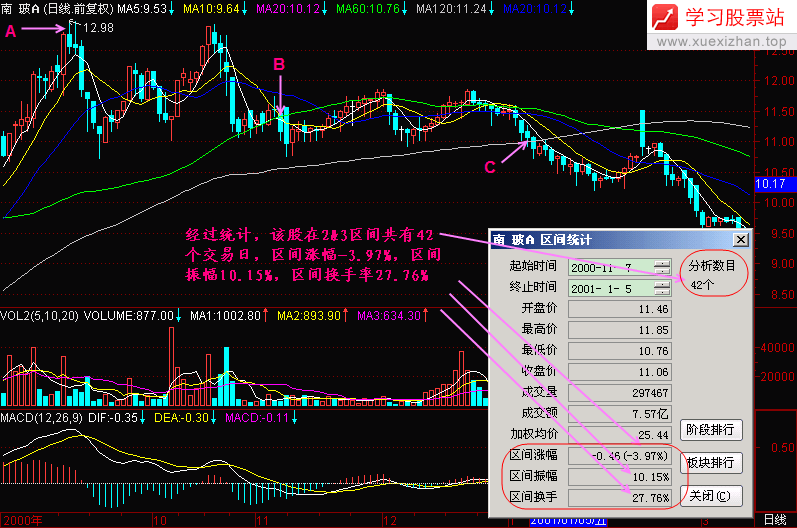Click the 区间涨幅 value -0.46(-3.97%)
Viewport: 797px width, 528px height.
(x=620, y=456)
